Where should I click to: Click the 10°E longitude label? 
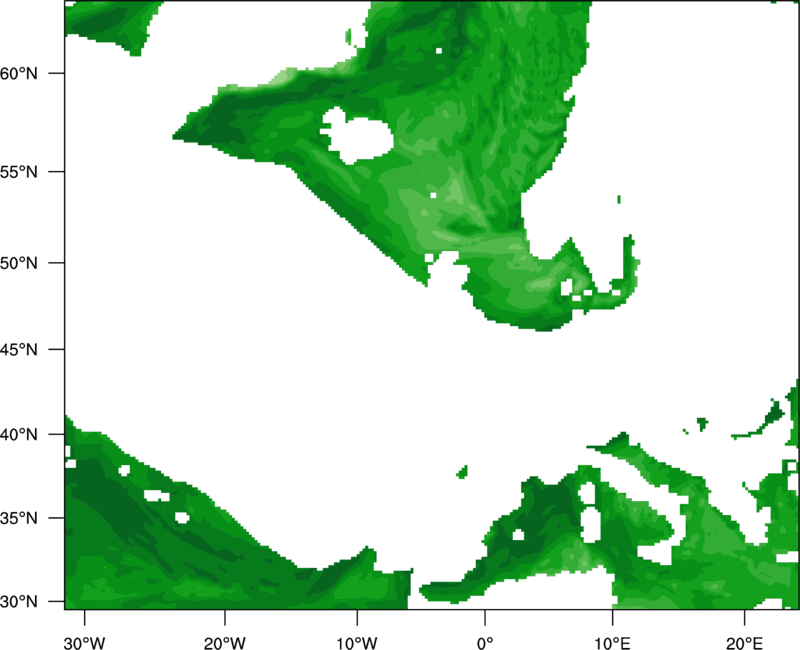(x=612, y=643)
